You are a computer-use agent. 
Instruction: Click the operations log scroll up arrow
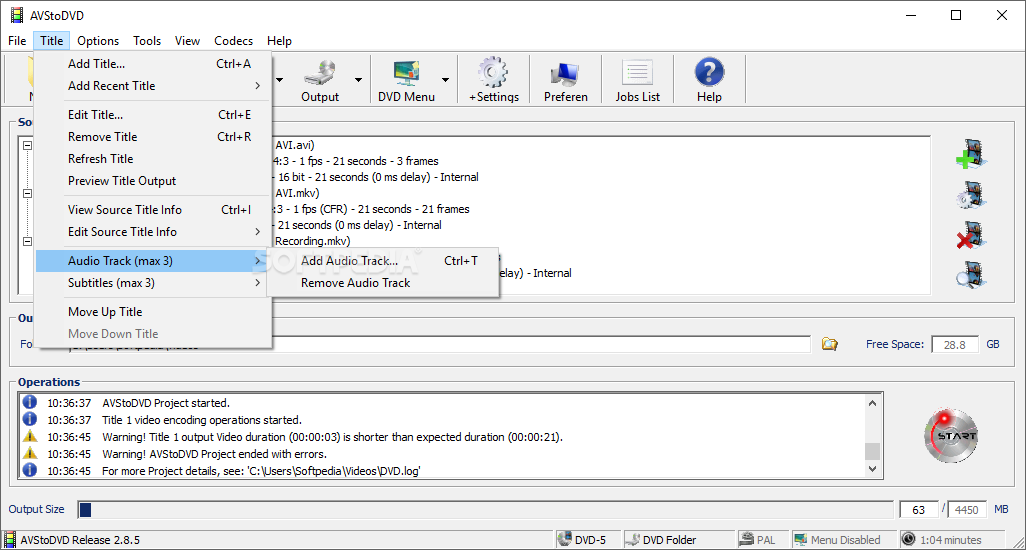click(872, 403)
